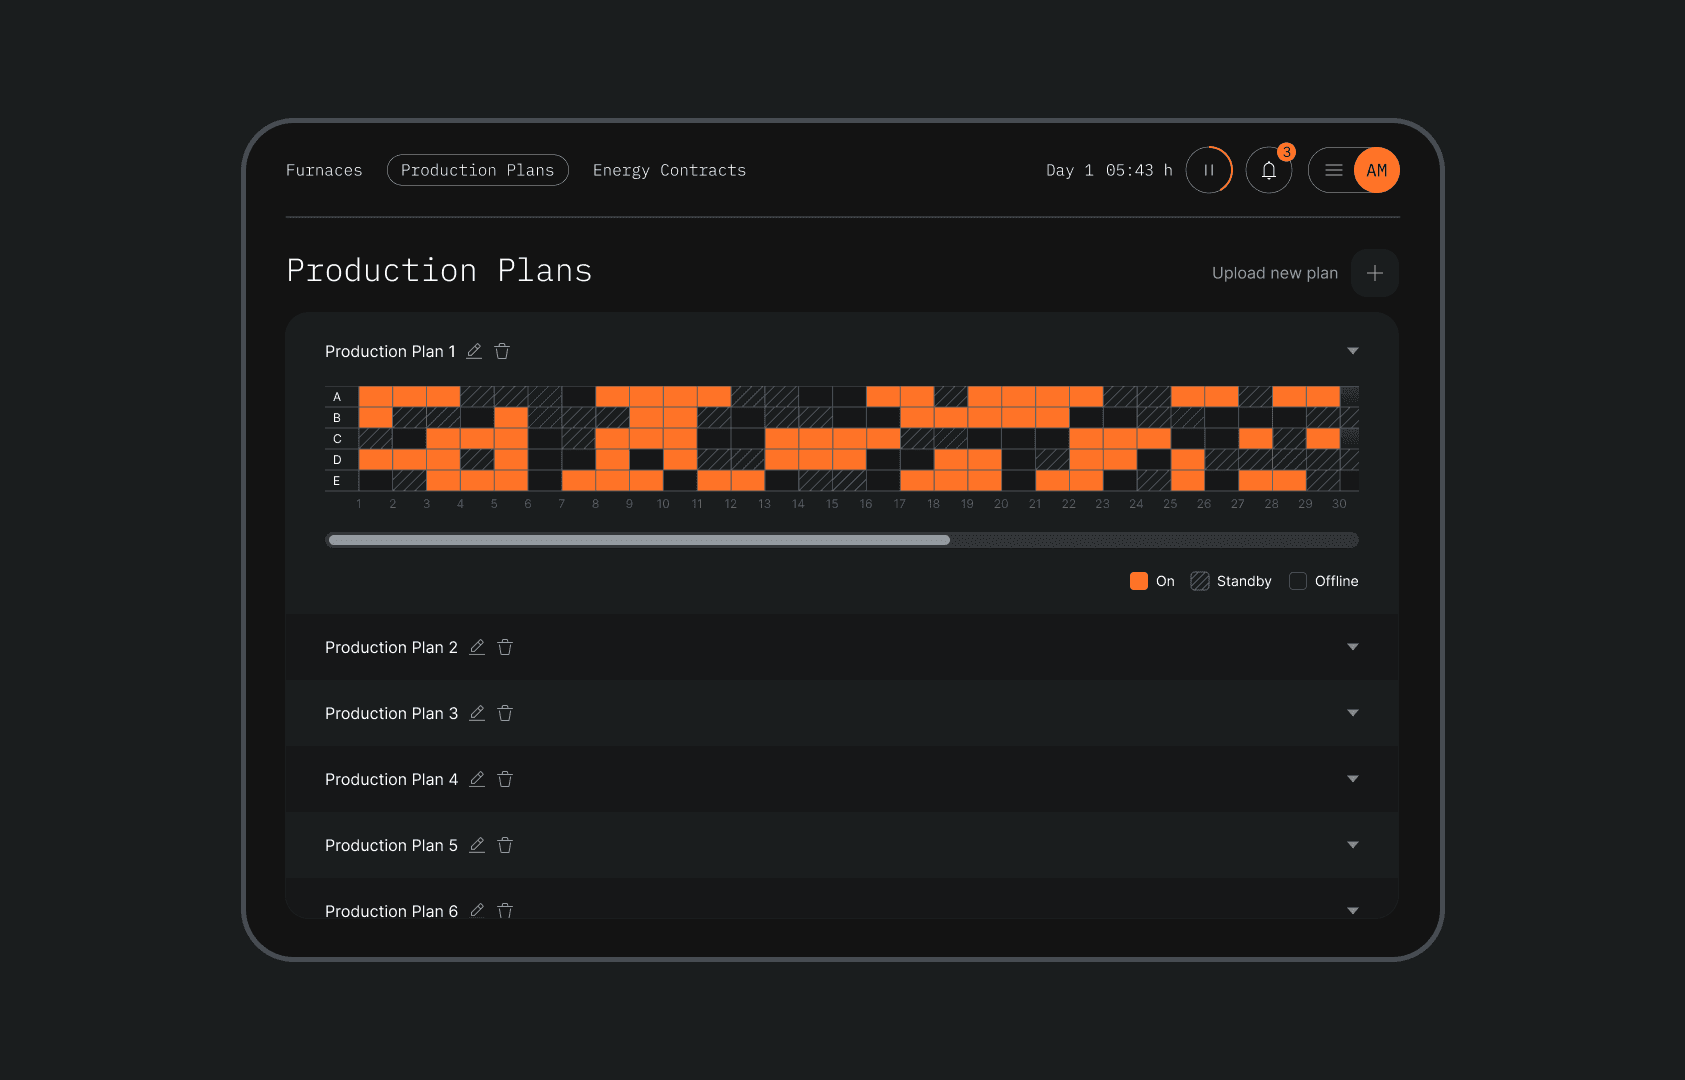Viewport: 1685px width, 1080px height.
Task: Click the furnace row label C
Action: pyautogui.click(x=337, y=439)
